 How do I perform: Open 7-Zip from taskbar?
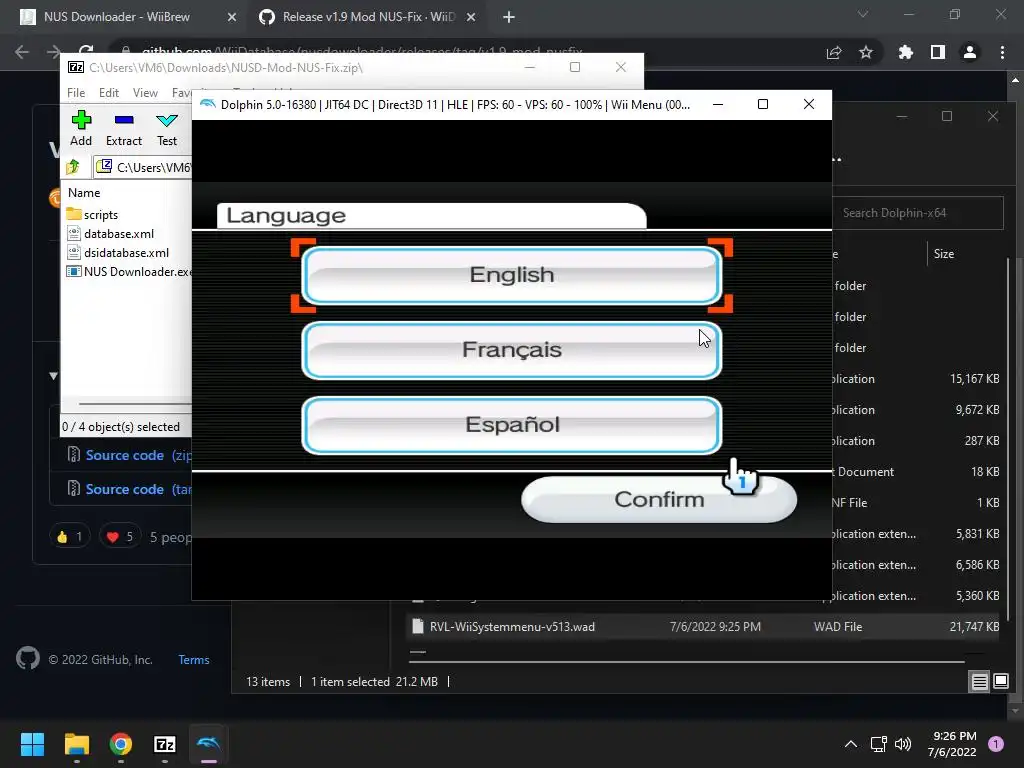click(165, 744)
